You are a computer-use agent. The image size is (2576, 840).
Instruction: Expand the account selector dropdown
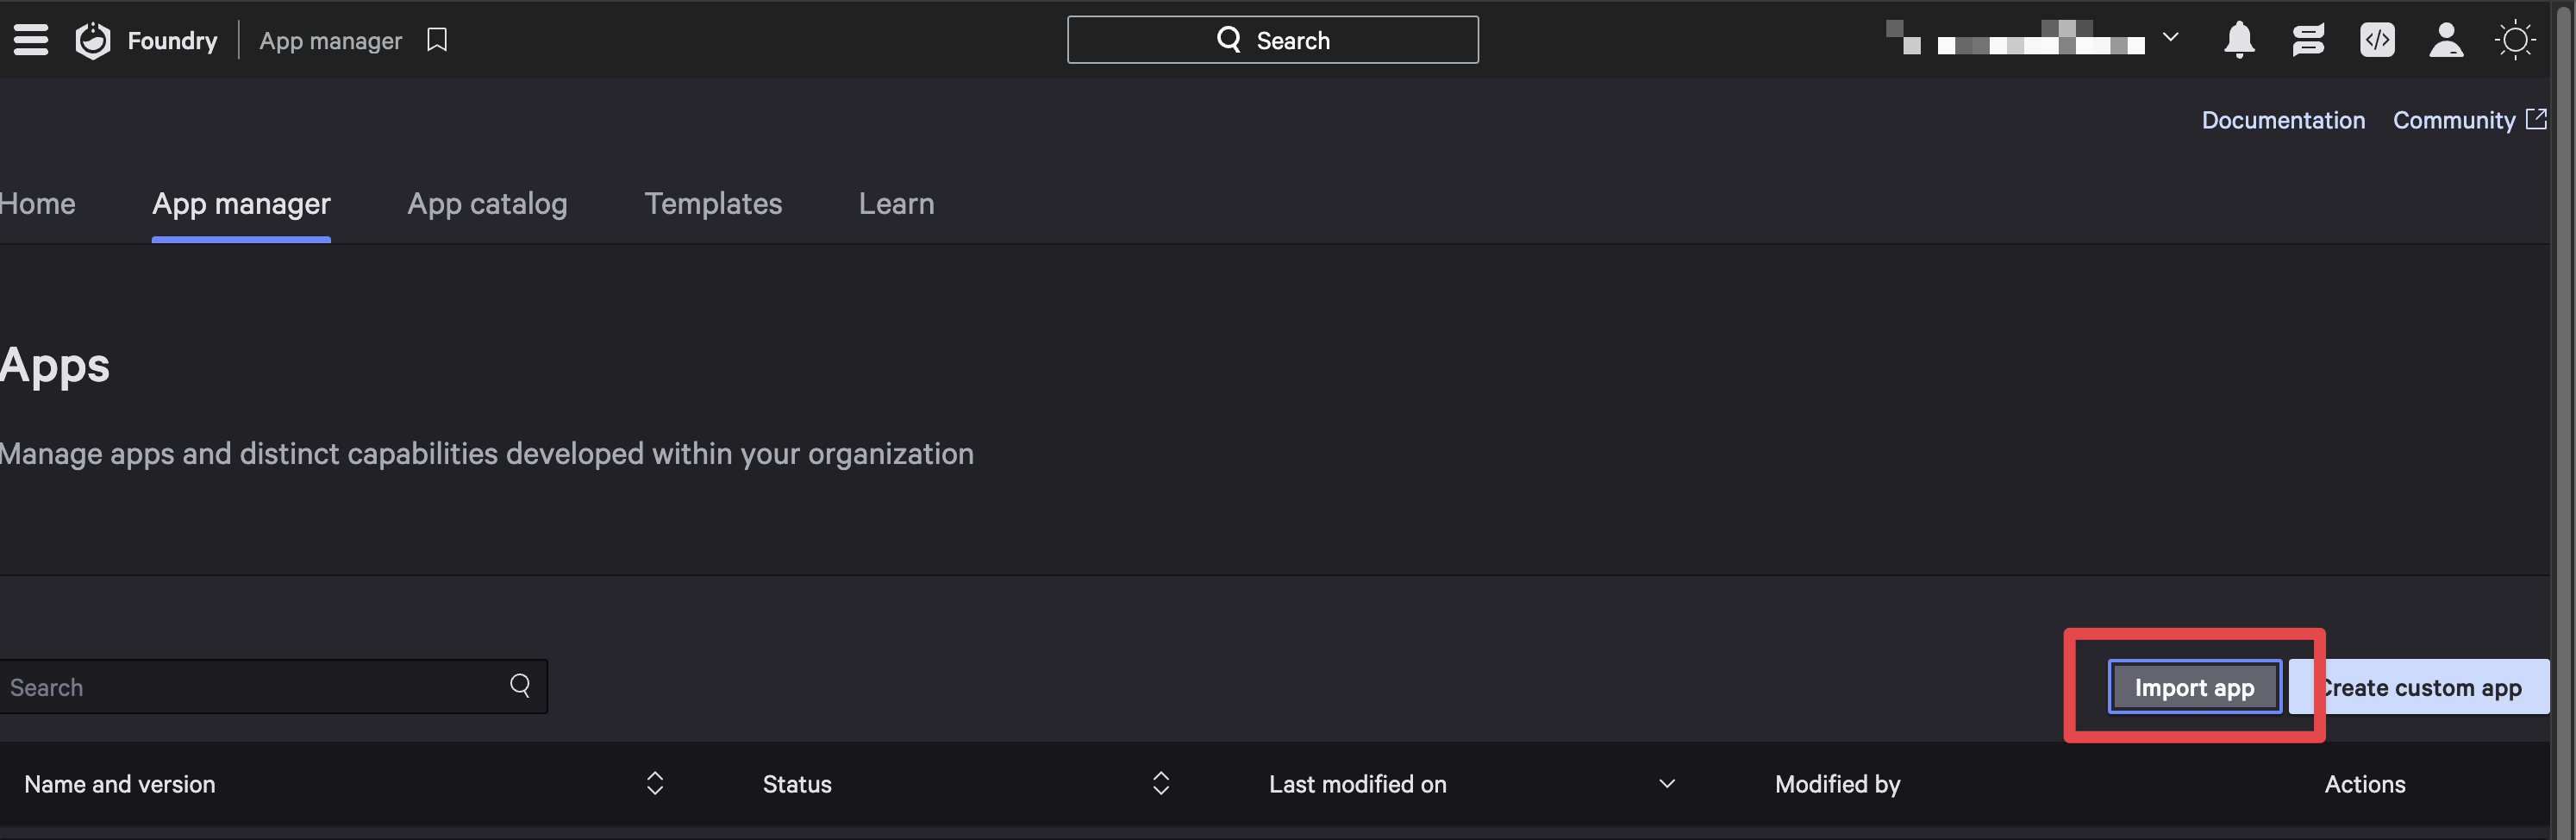(x=2170, y=38)
